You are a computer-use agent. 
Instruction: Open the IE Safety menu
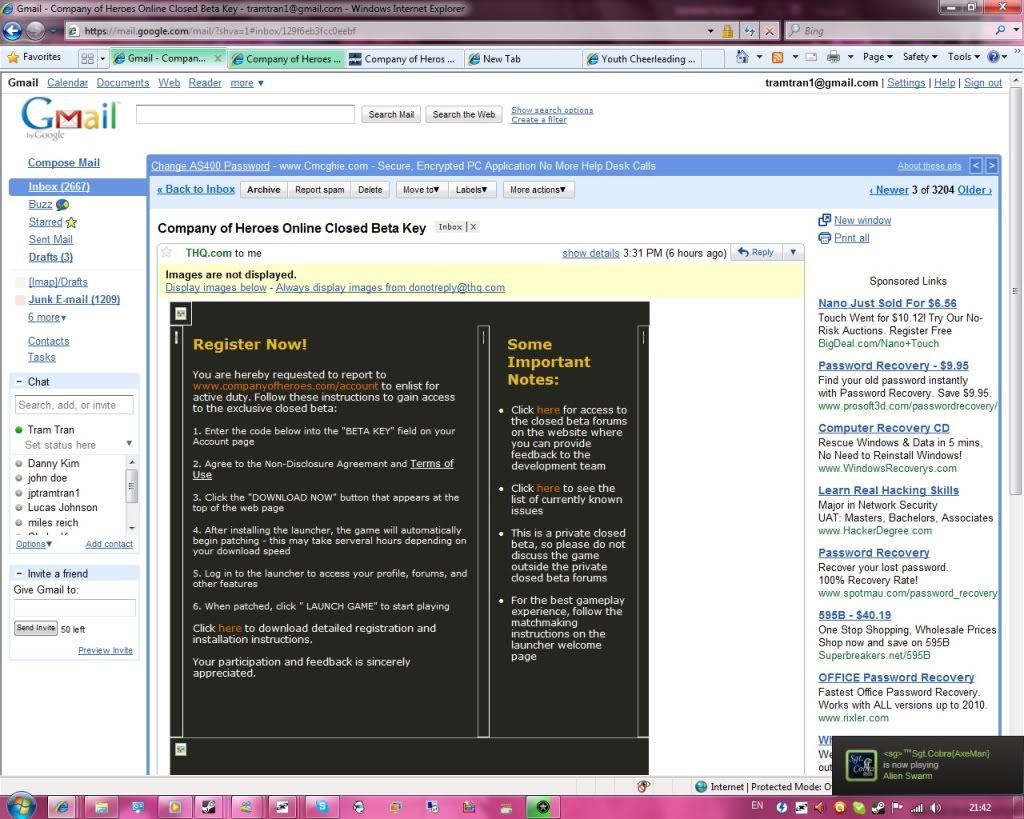(x=920, y=57)
